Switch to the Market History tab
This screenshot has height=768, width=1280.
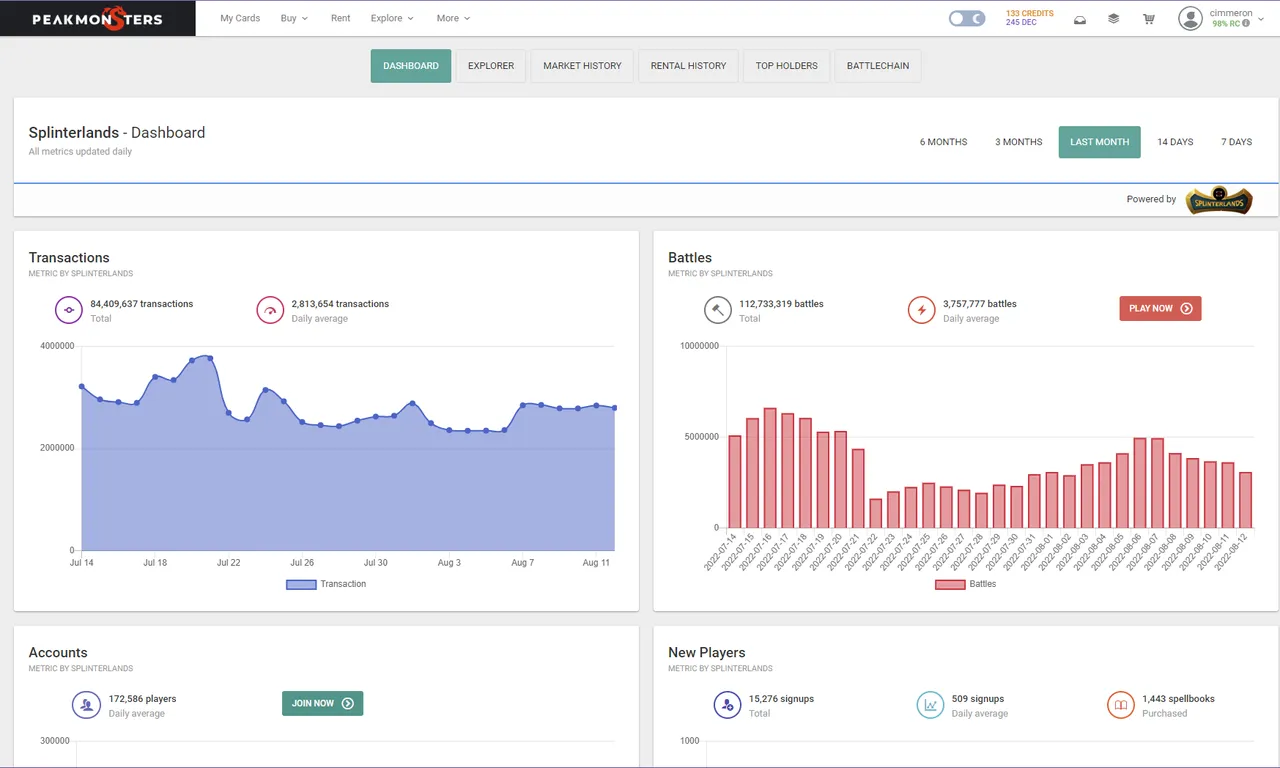click(582, 66)
